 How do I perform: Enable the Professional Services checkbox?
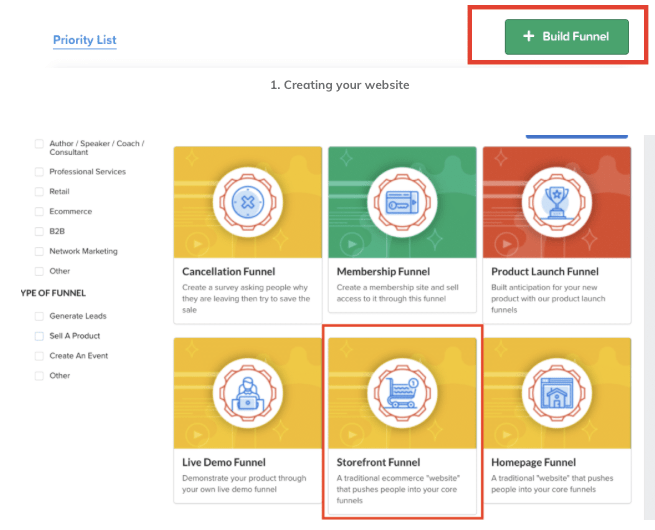39,172
